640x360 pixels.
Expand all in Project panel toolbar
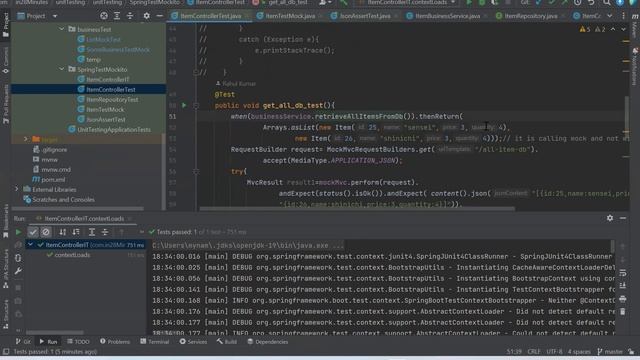(x=117, y=16)
